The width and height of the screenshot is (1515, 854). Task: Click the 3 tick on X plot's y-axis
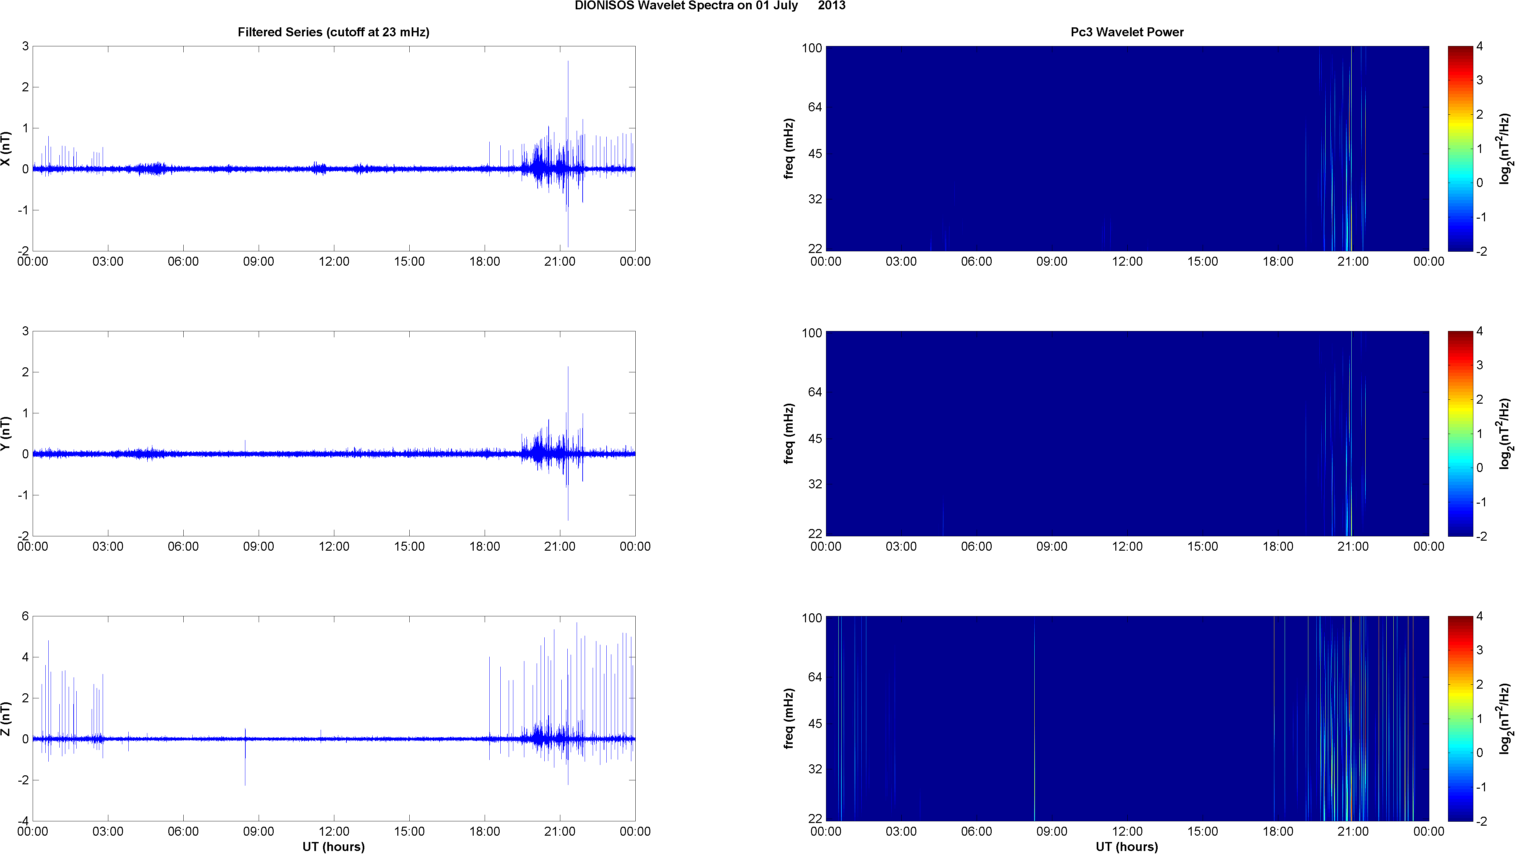(25, 47)
